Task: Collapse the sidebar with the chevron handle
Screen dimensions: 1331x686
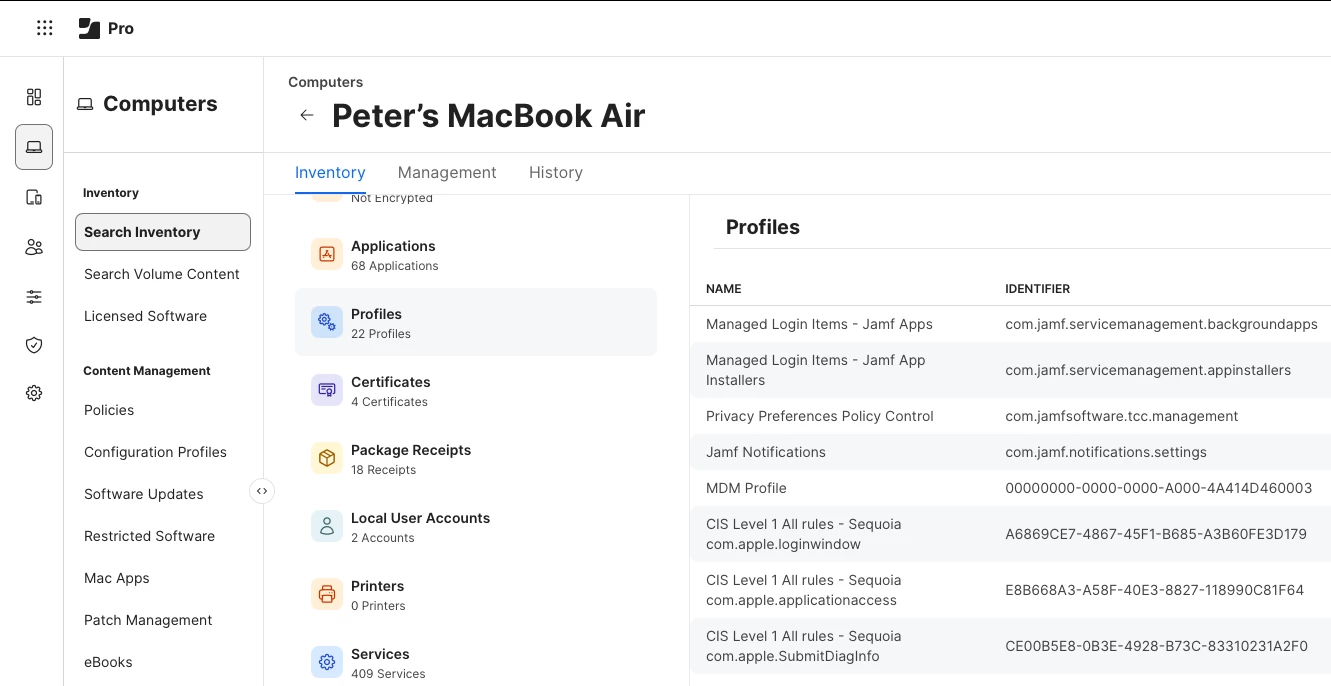Action: [262, 491]
